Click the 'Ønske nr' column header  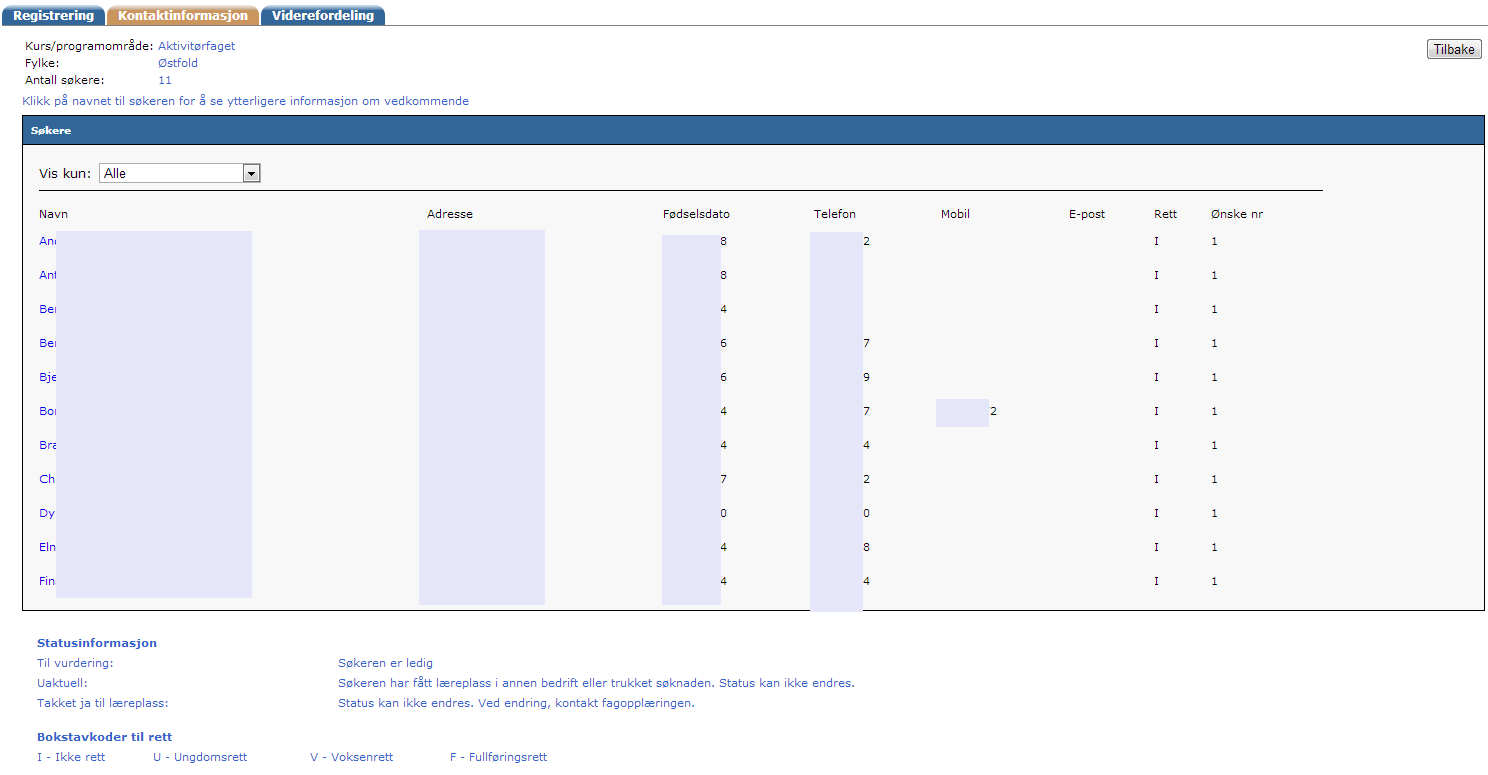click(x=1237, y=214)
